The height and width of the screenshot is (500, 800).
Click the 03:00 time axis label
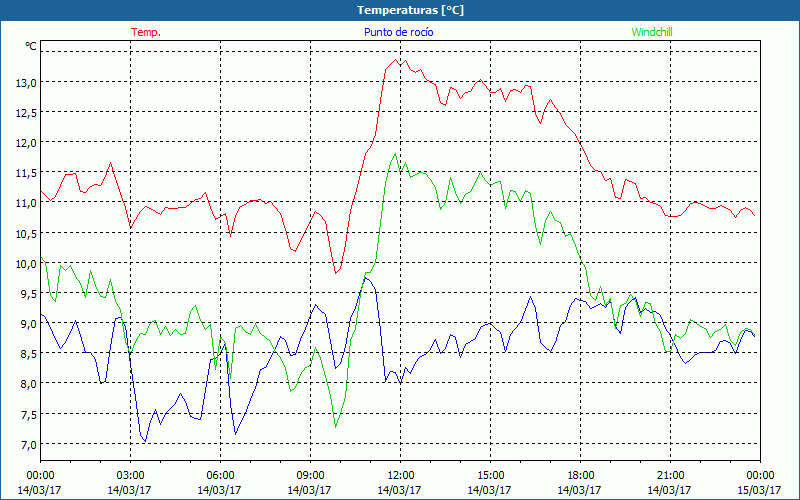[130, 476]
